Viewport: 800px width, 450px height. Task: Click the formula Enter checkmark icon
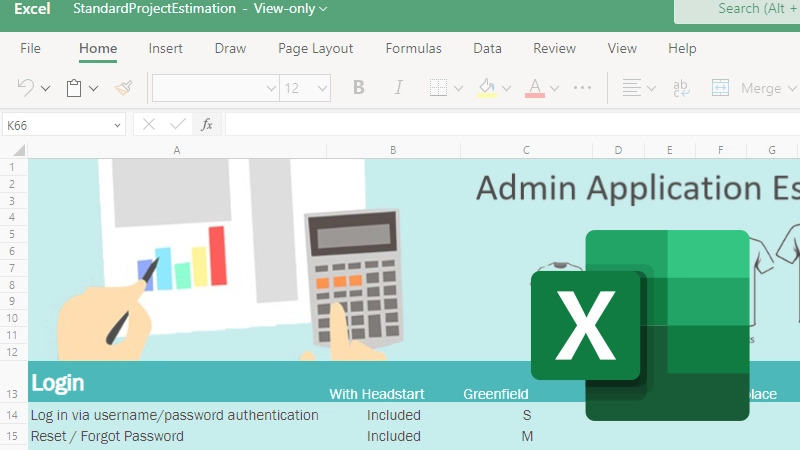[178, 124]
